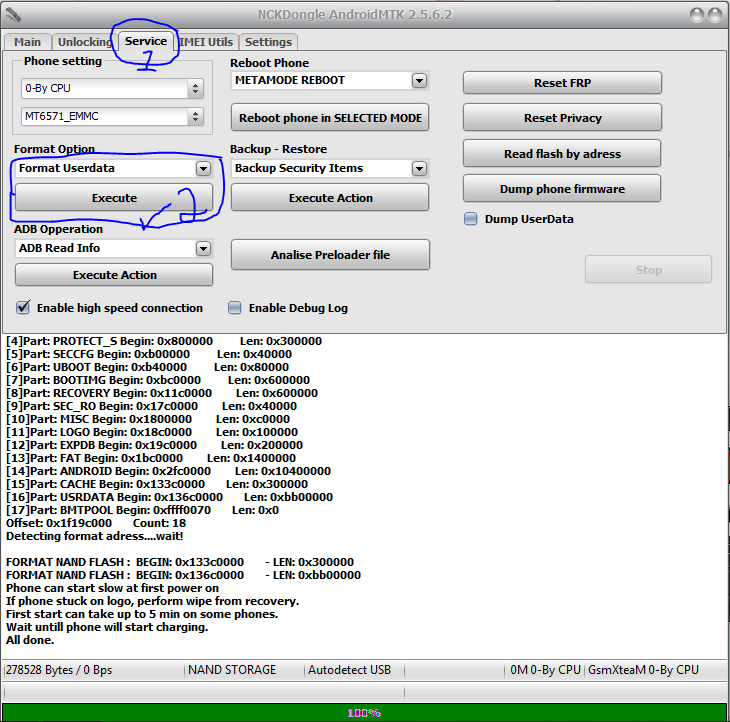Click the green 100% progress bar
Image resolution: width=730 pixels, height=722 pixels.
(364, 712)
